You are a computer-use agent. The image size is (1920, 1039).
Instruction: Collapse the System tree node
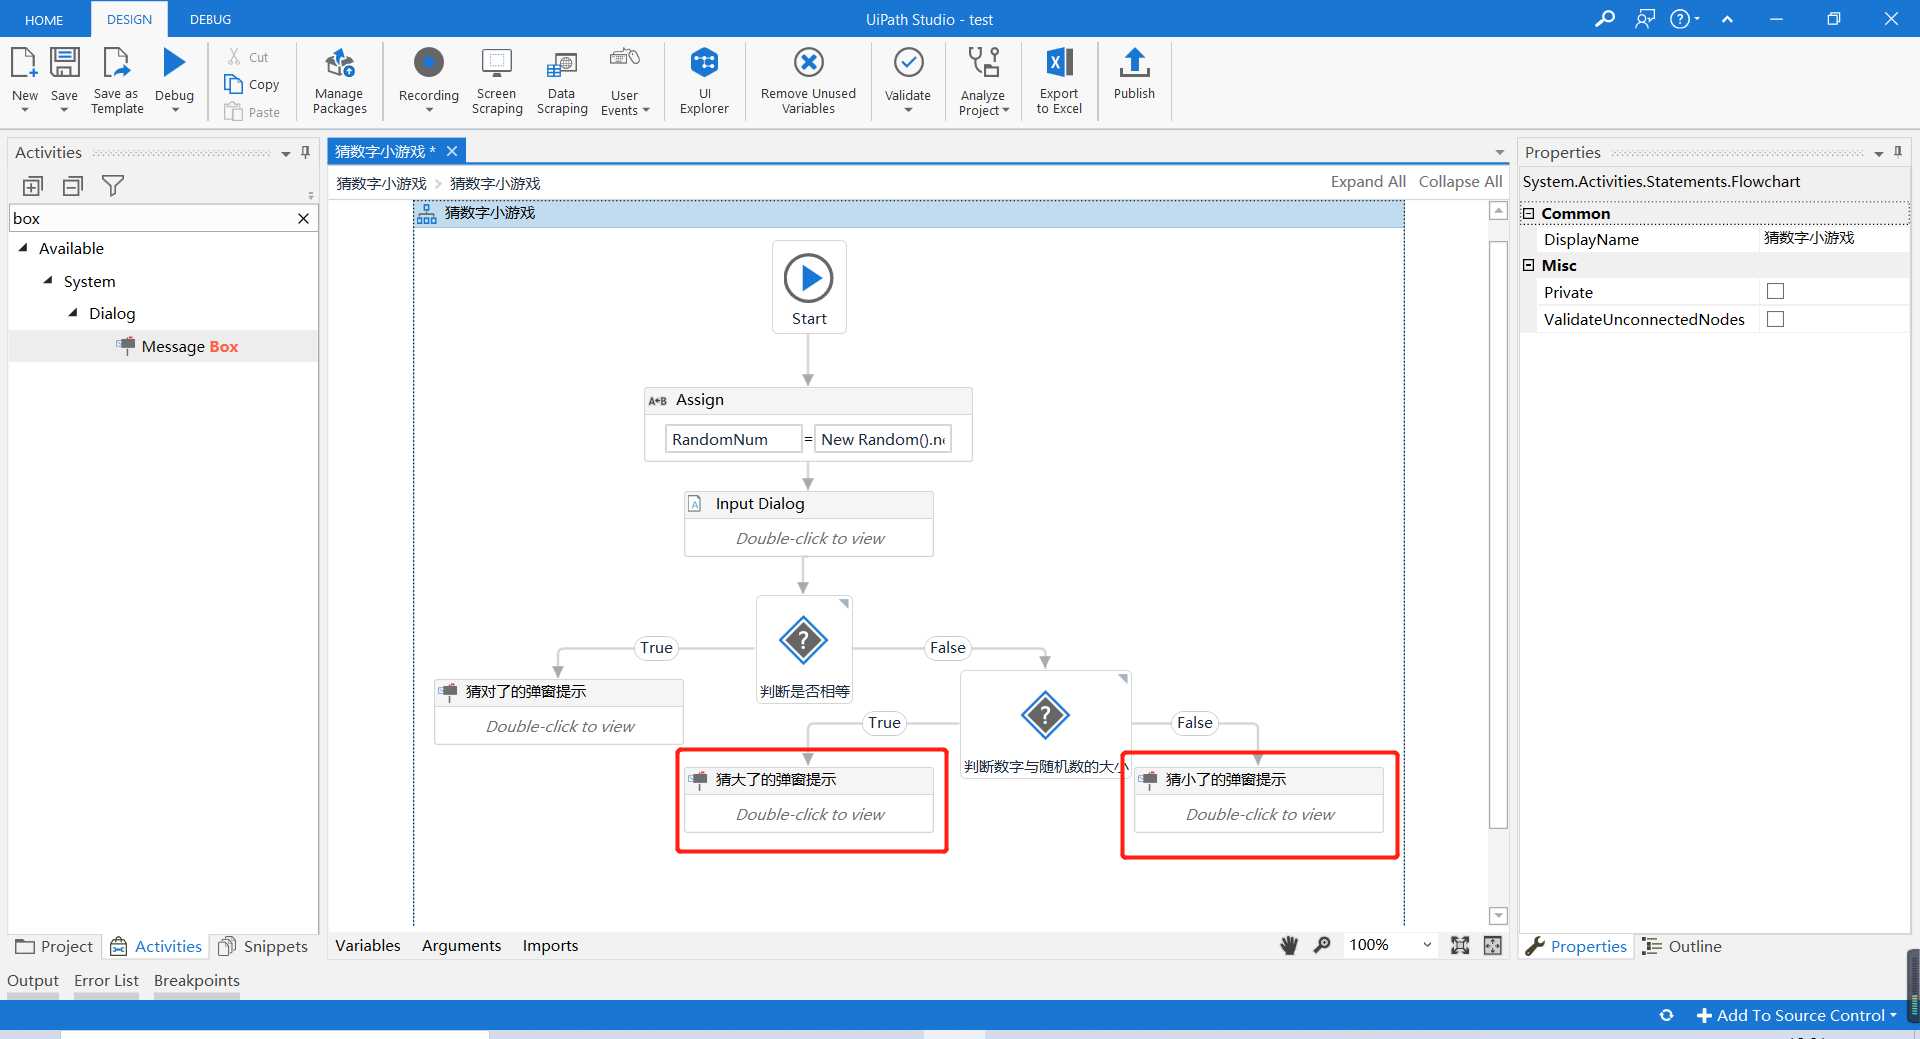point(48,281)
